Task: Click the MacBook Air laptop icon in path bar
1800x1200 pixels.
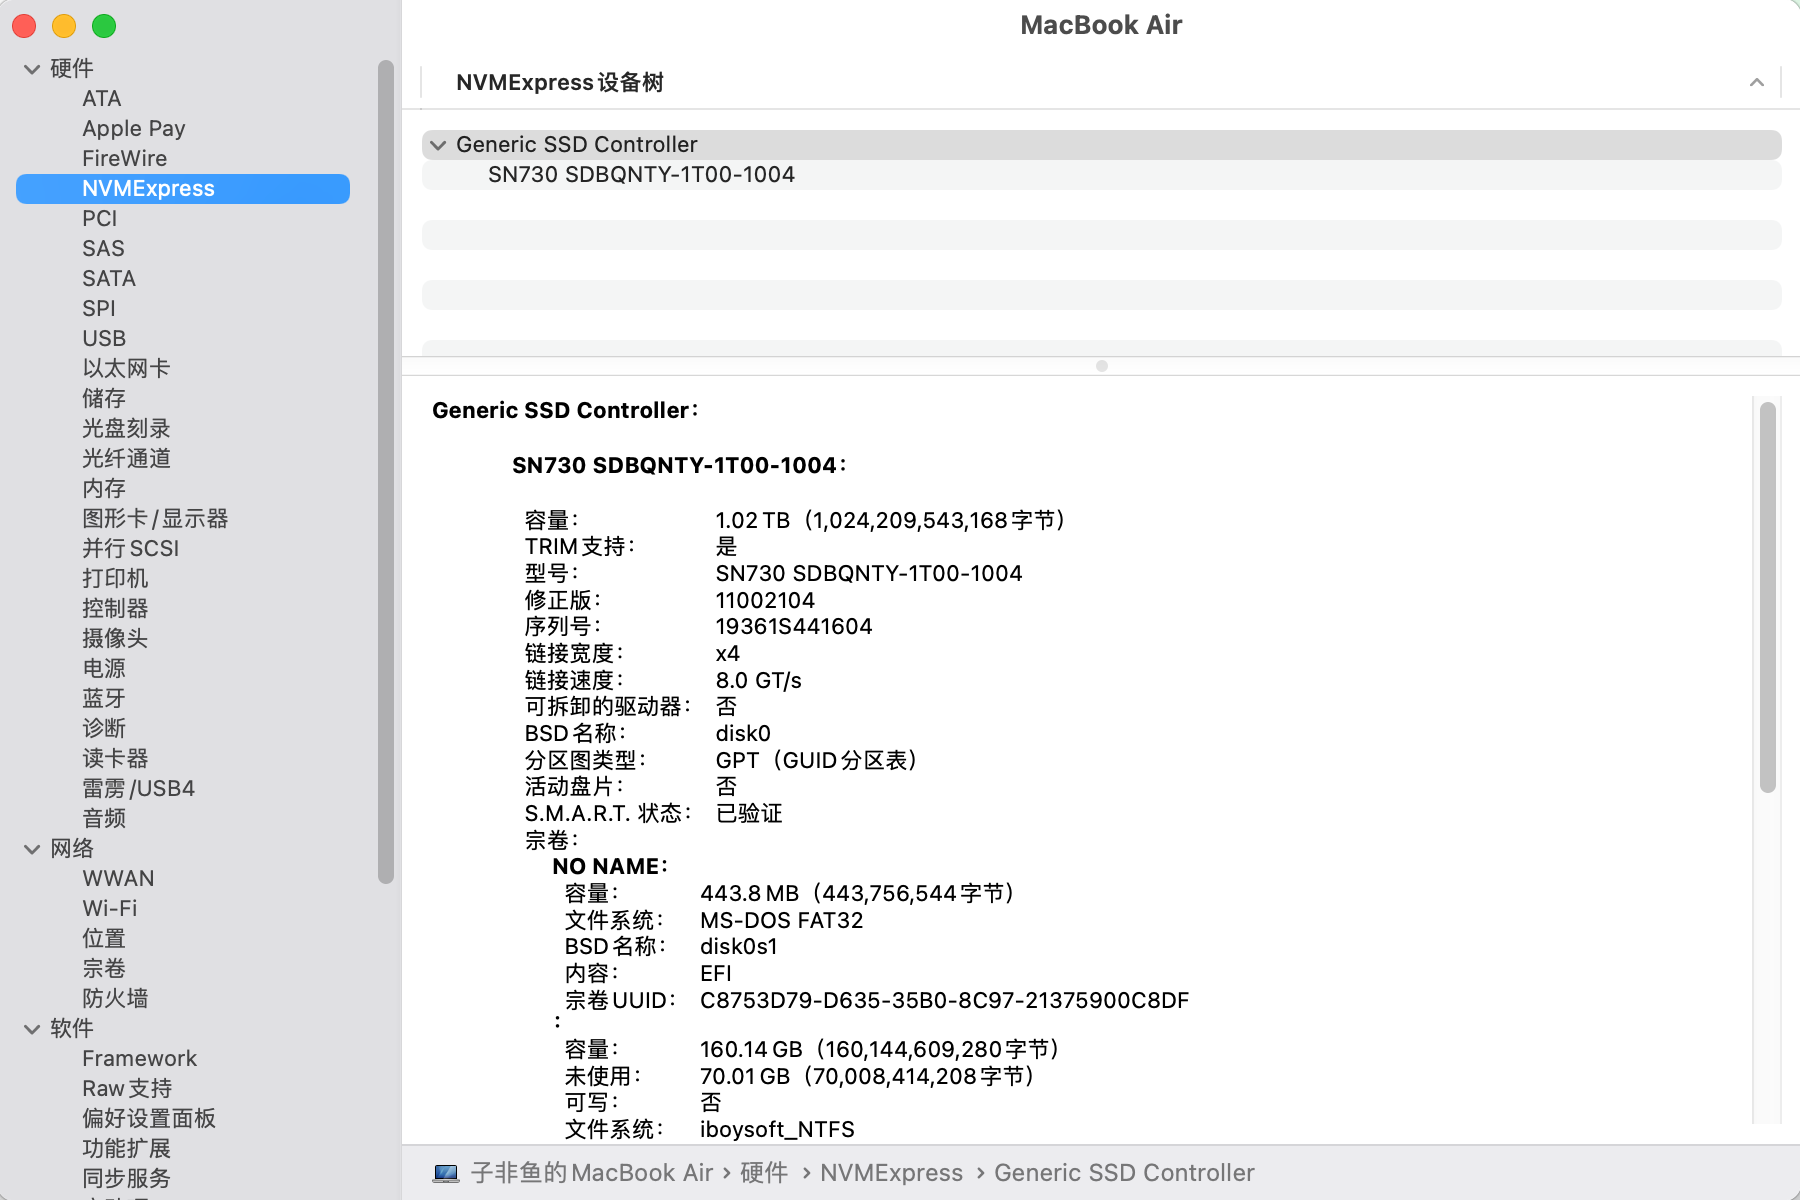Action: [446, 1173]
